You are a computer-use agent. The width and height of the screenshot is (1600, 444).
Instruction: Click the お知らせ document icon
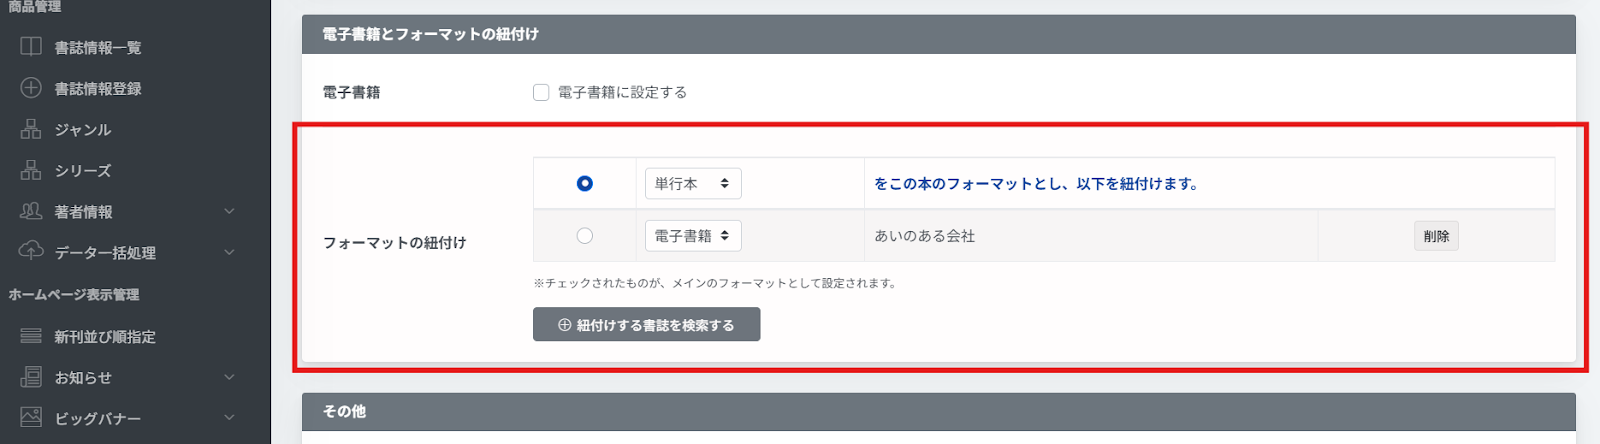pos(31,377)
